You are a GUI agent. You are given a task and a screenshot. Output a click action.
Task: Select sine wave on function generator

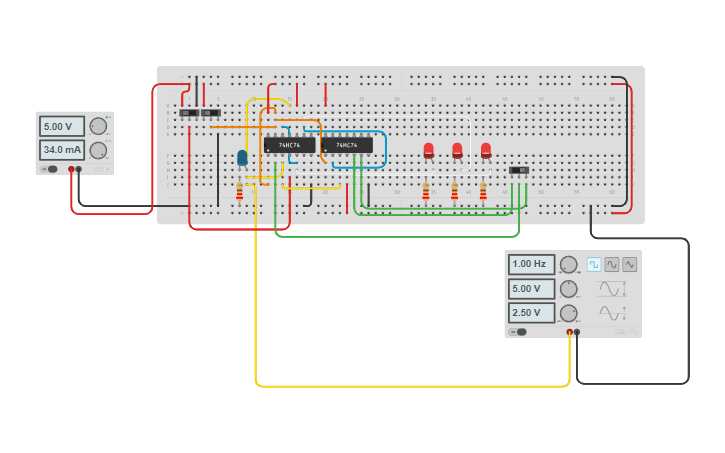(612, 264)
